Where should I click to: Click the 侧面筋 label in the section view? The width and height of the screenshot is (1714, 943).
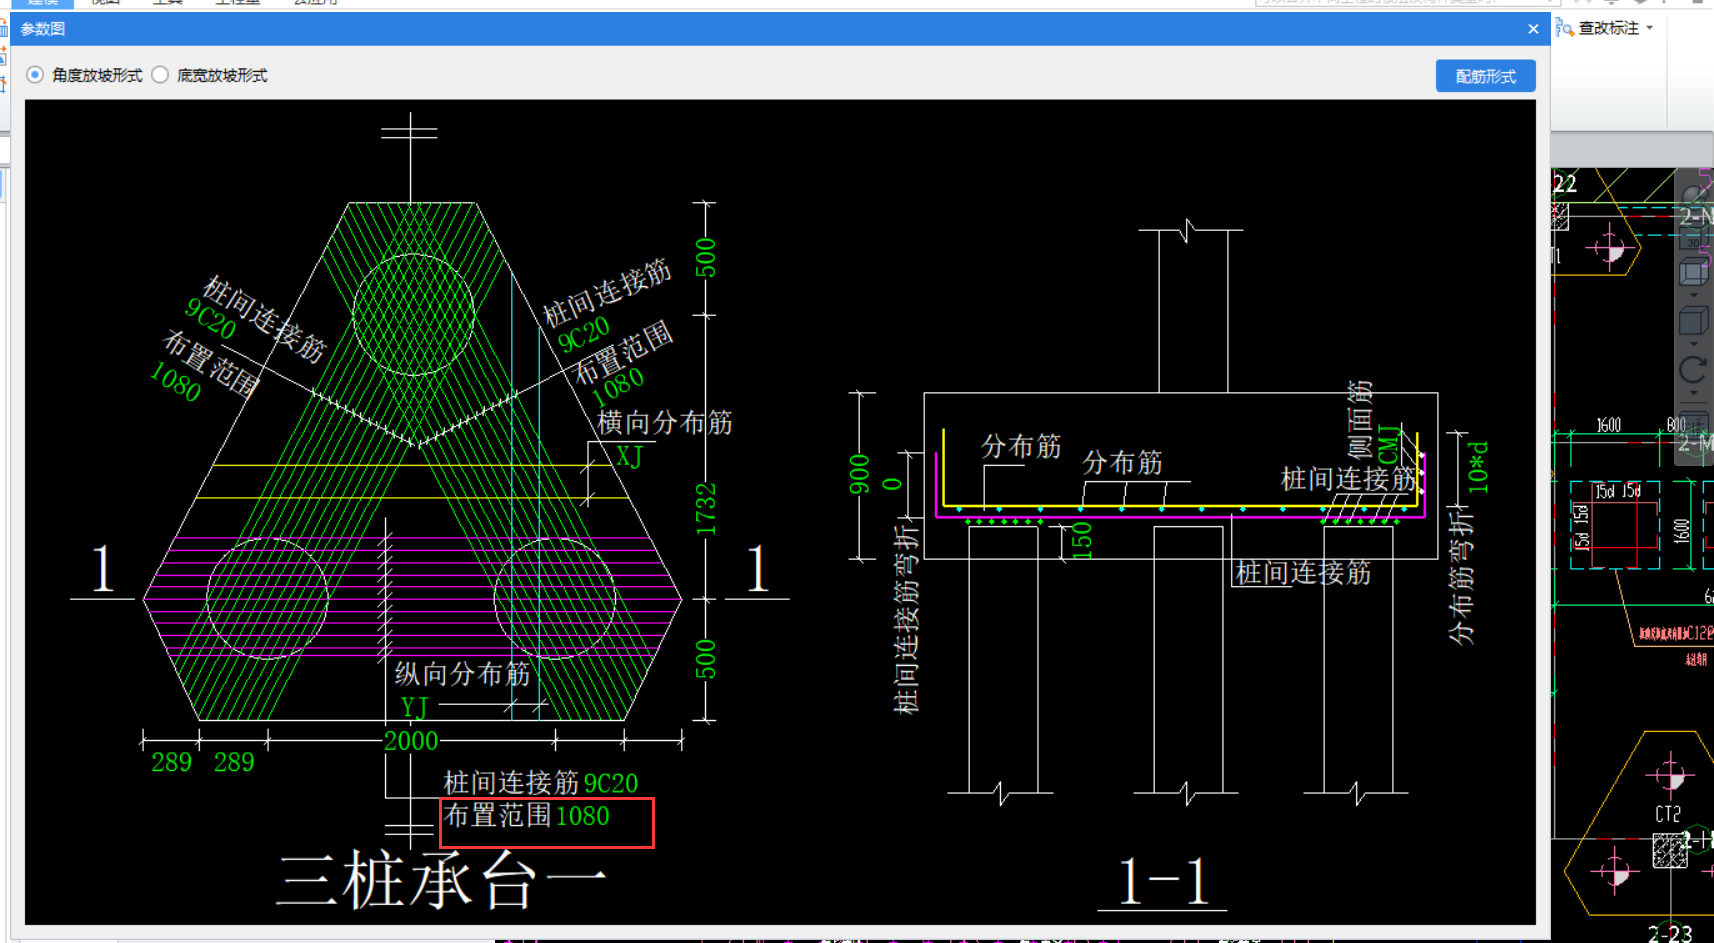tap(1360, 419)
